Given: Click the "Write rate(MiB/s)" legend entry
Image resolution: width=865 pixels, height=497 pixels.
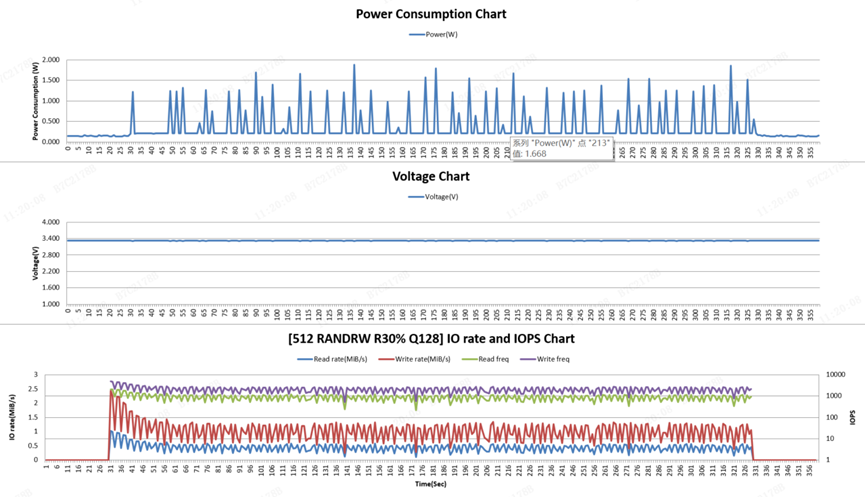Looking at the screenshot, I should (415, 359).
